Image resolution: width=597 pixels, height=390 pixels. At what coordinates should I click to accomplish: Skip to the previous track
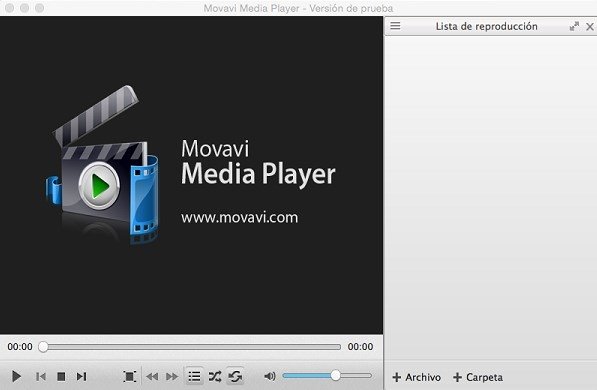click(x=41, y=377)
